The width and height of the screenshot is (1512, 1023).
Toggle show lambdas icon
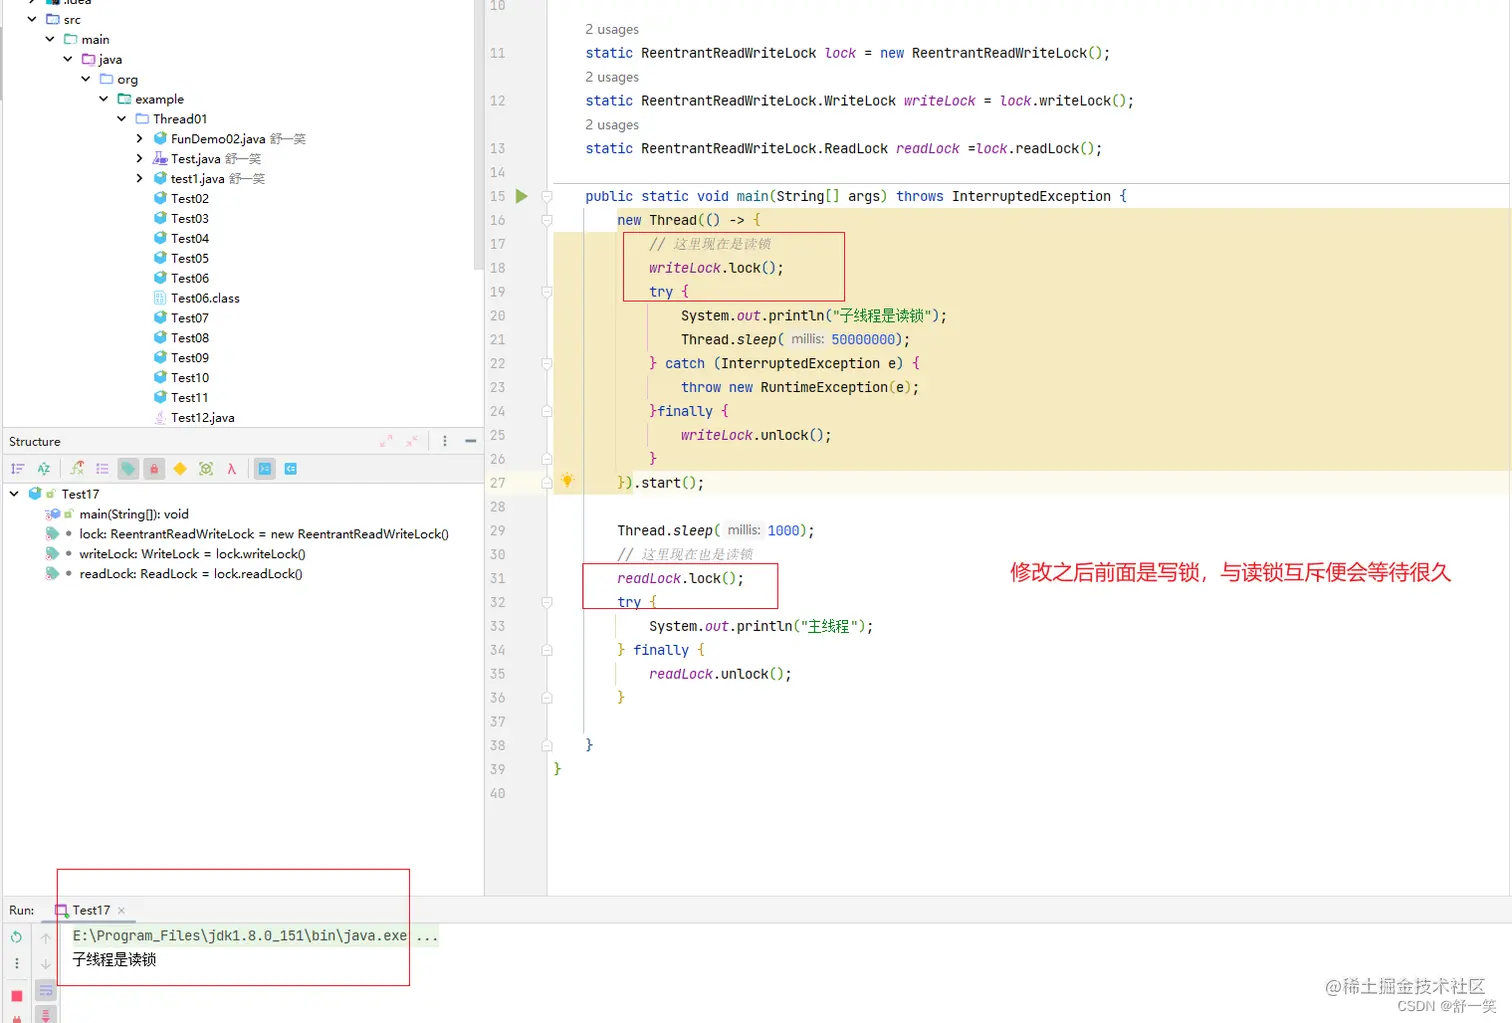pos(232,469)
